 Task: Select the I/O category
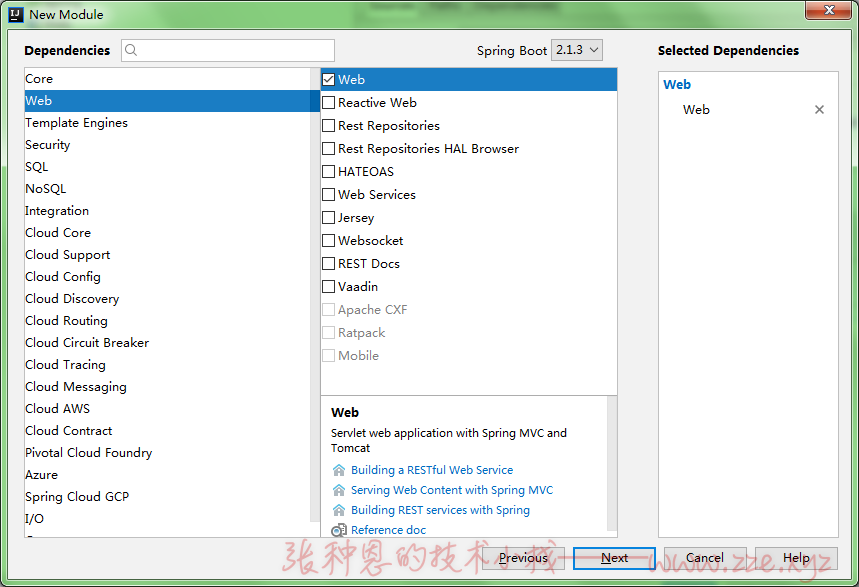click(168, 518)
